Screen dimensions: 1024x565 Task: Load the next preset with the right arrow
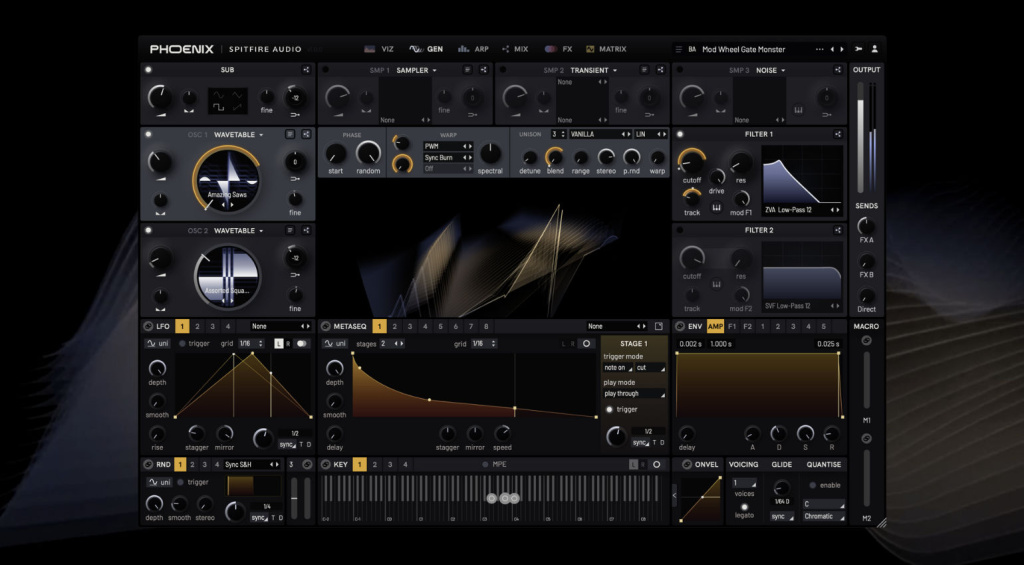tap(842, 49)
